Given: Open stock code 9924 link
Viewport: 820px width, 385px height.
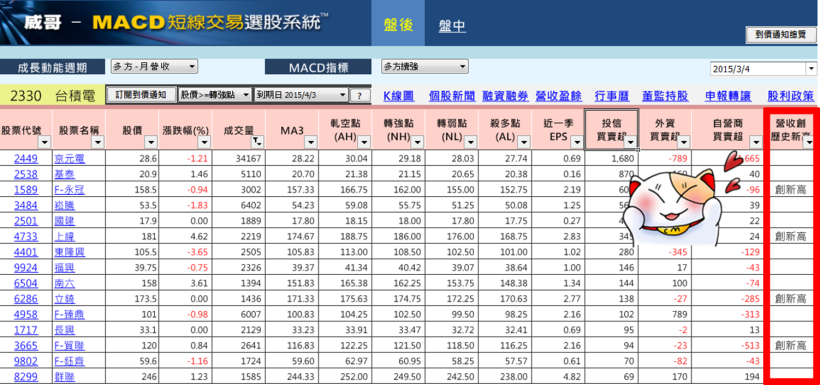Looking at the screenshot, I should click(x=26, y=267).
